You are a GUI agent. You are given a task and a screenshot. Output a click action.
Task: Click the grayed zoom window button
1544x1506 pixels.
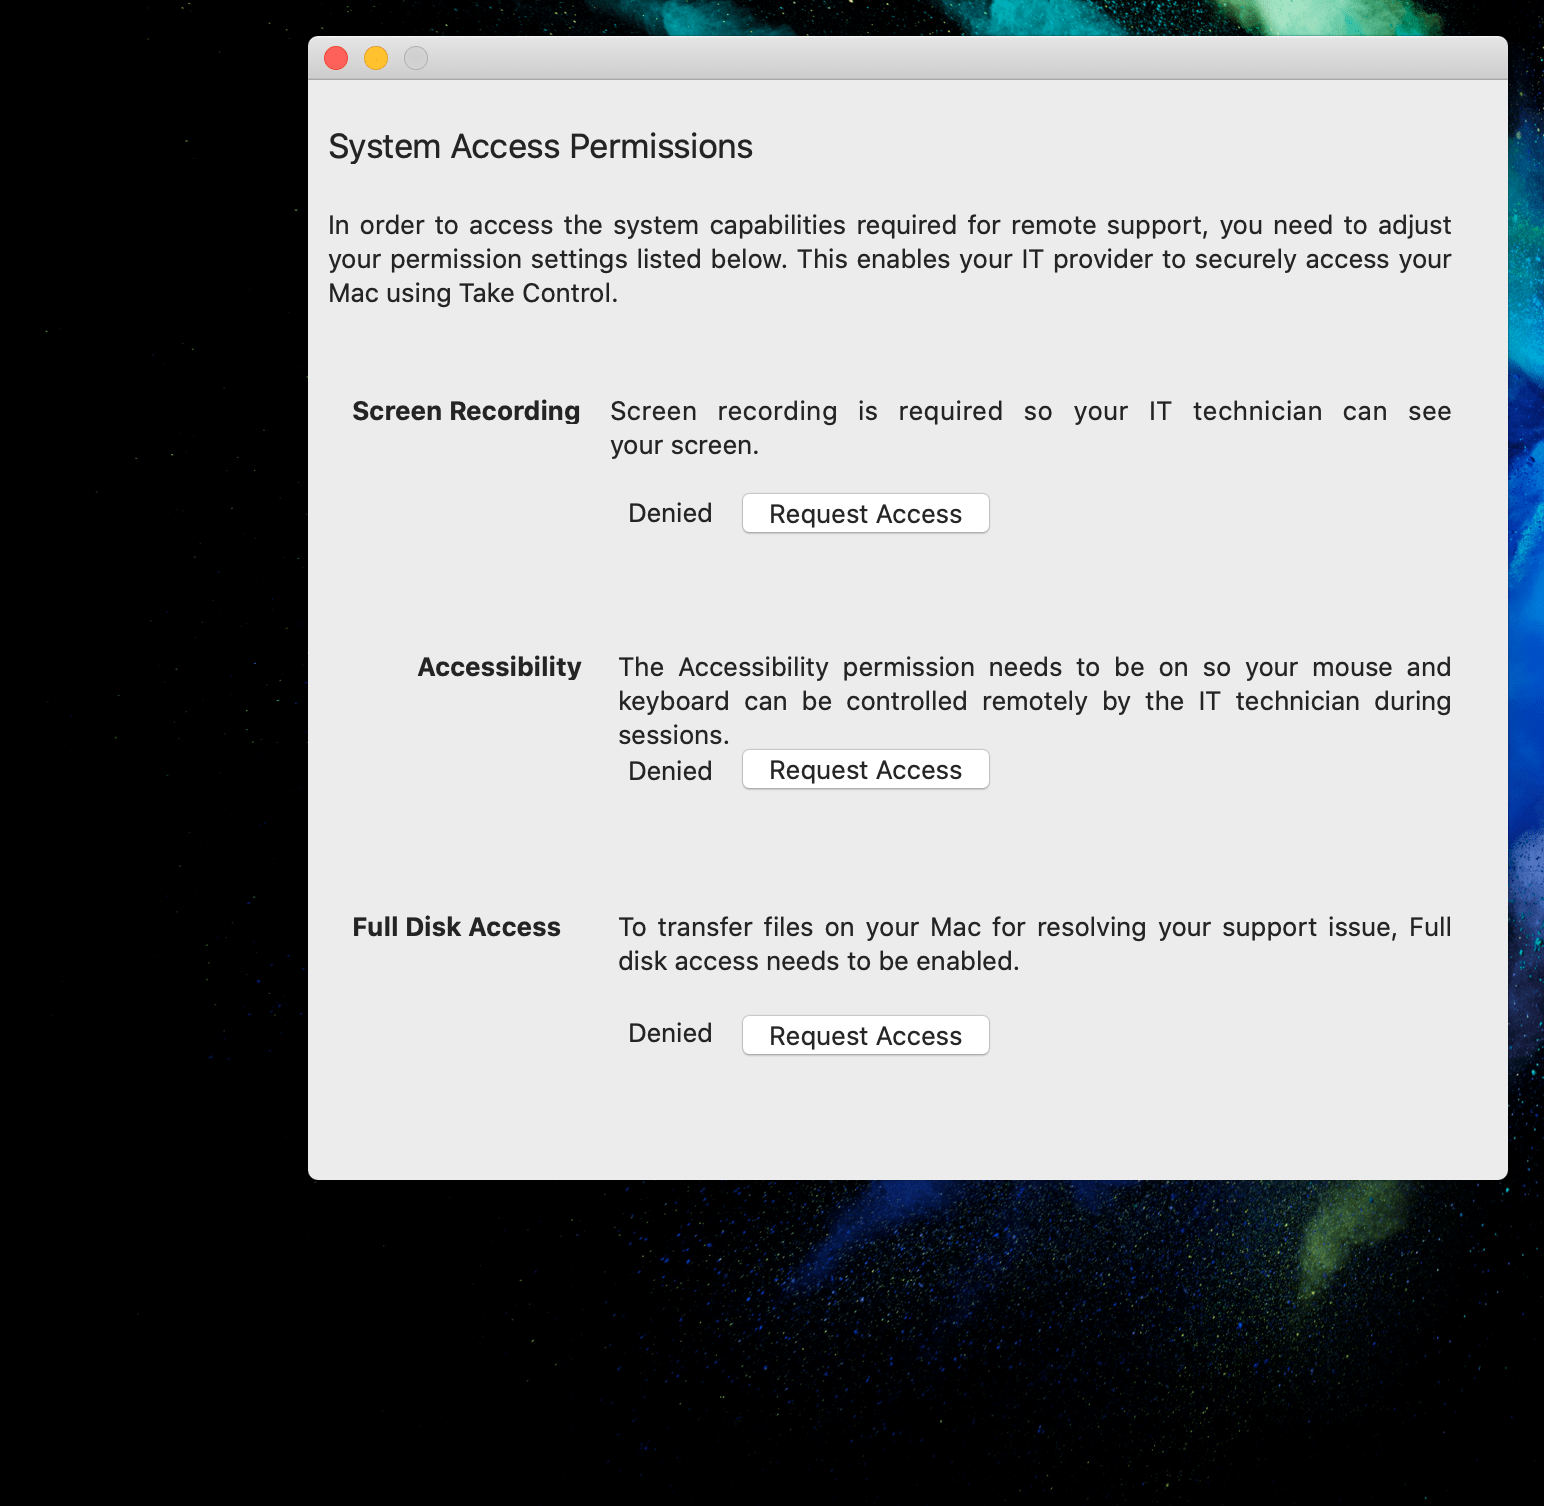click(x=416, y=58)
